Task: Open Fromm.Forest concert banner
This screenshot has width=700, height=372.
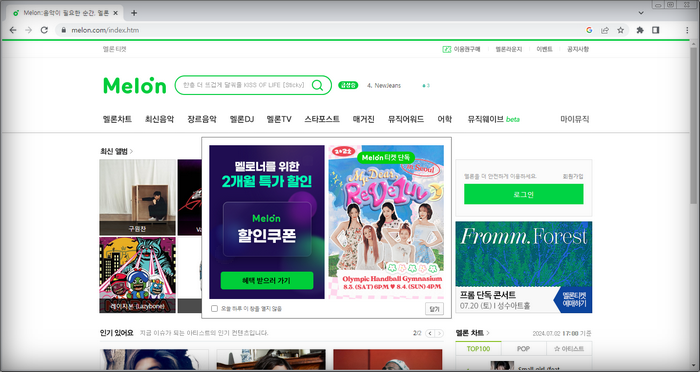Action: click(524, 267)
